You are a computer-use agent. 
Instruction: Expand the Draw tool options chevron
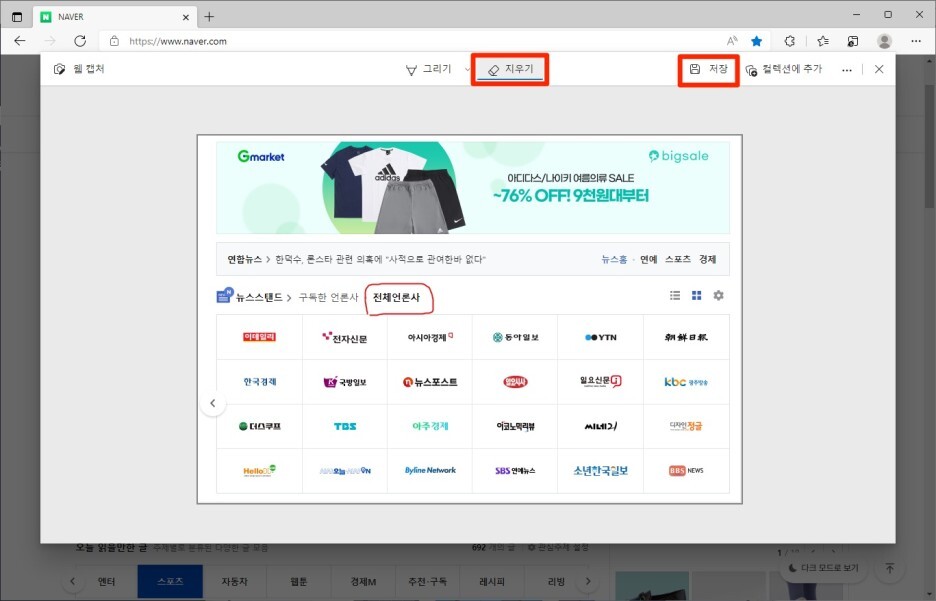coord(467,69)
